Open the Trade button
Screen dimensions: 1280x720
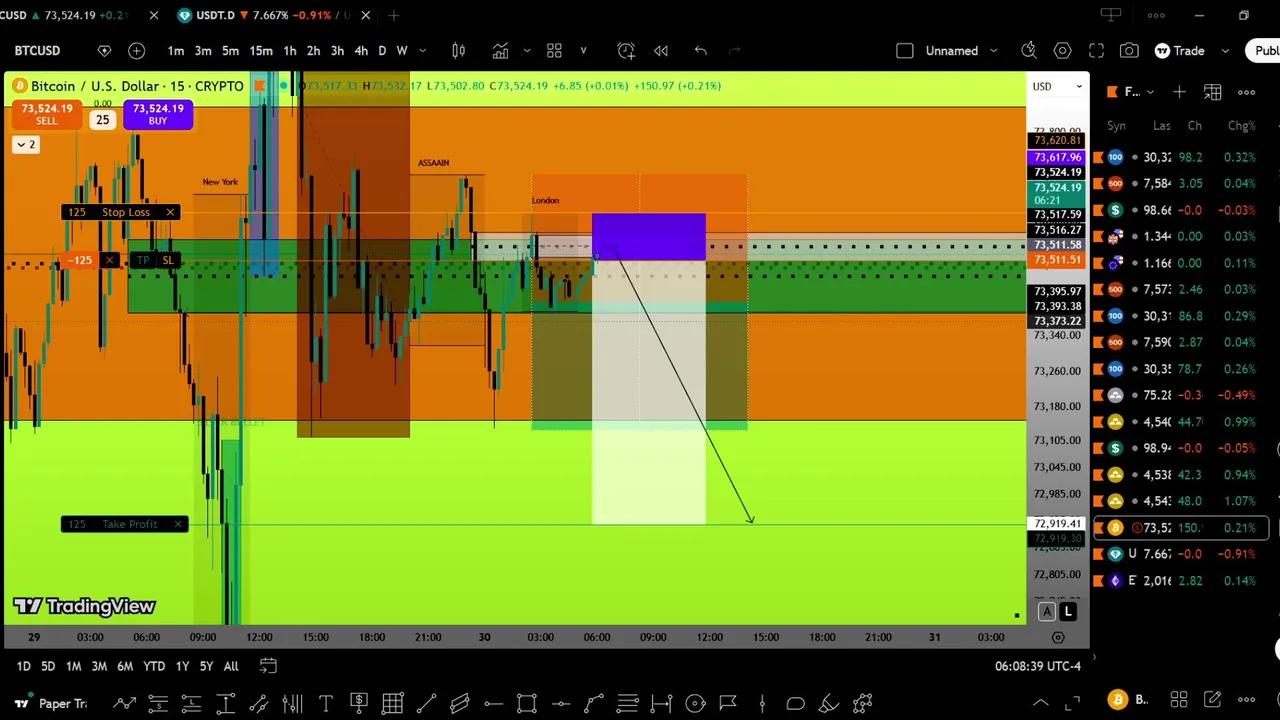[x=1180, y=51]
